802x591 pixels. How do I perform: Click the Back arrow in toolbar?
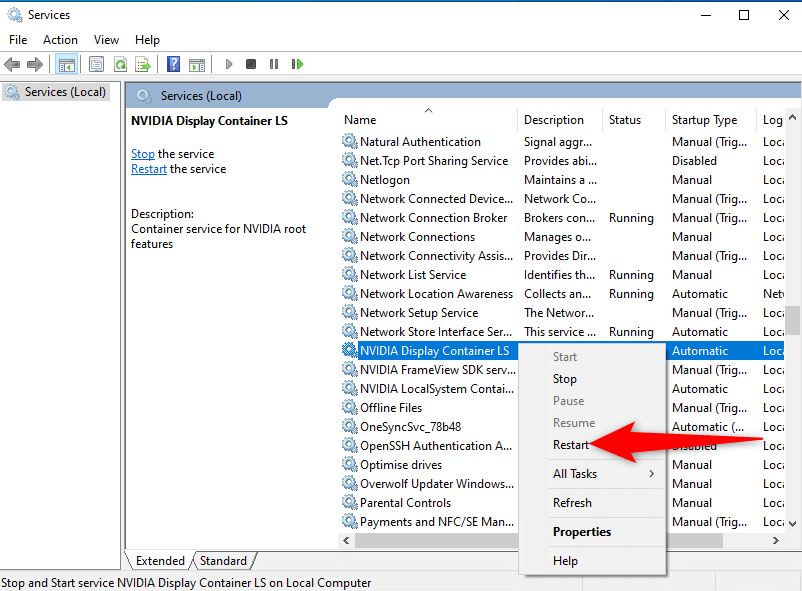pos(12,64)
